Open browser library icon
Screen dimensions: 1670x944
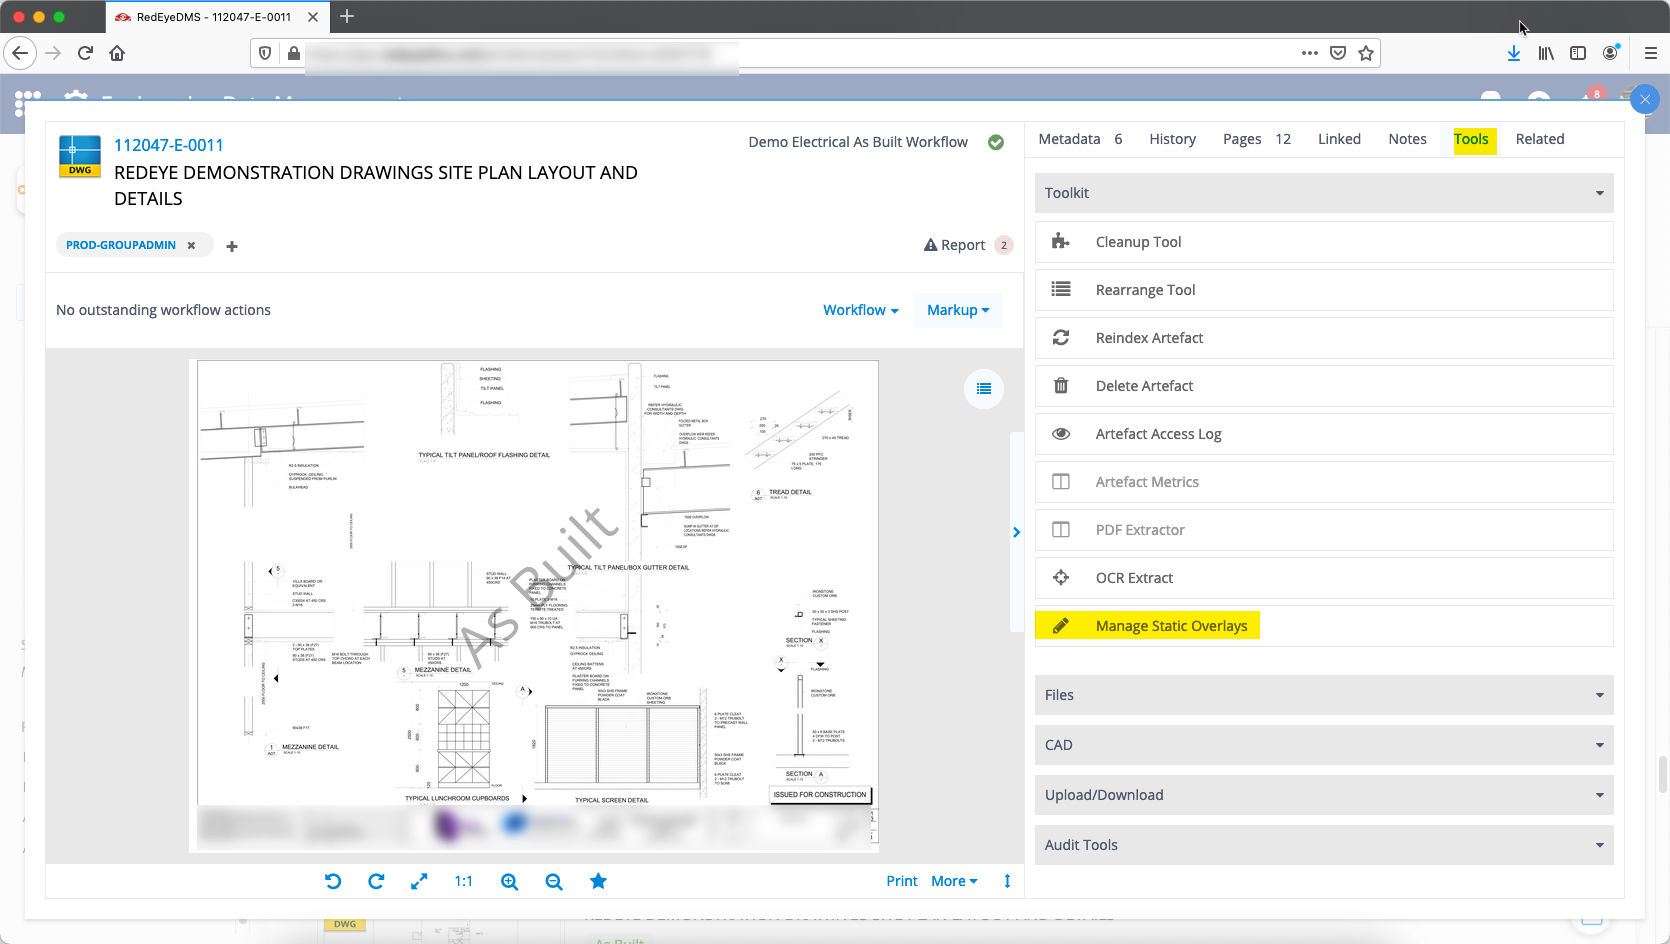tap(1546, 53)
